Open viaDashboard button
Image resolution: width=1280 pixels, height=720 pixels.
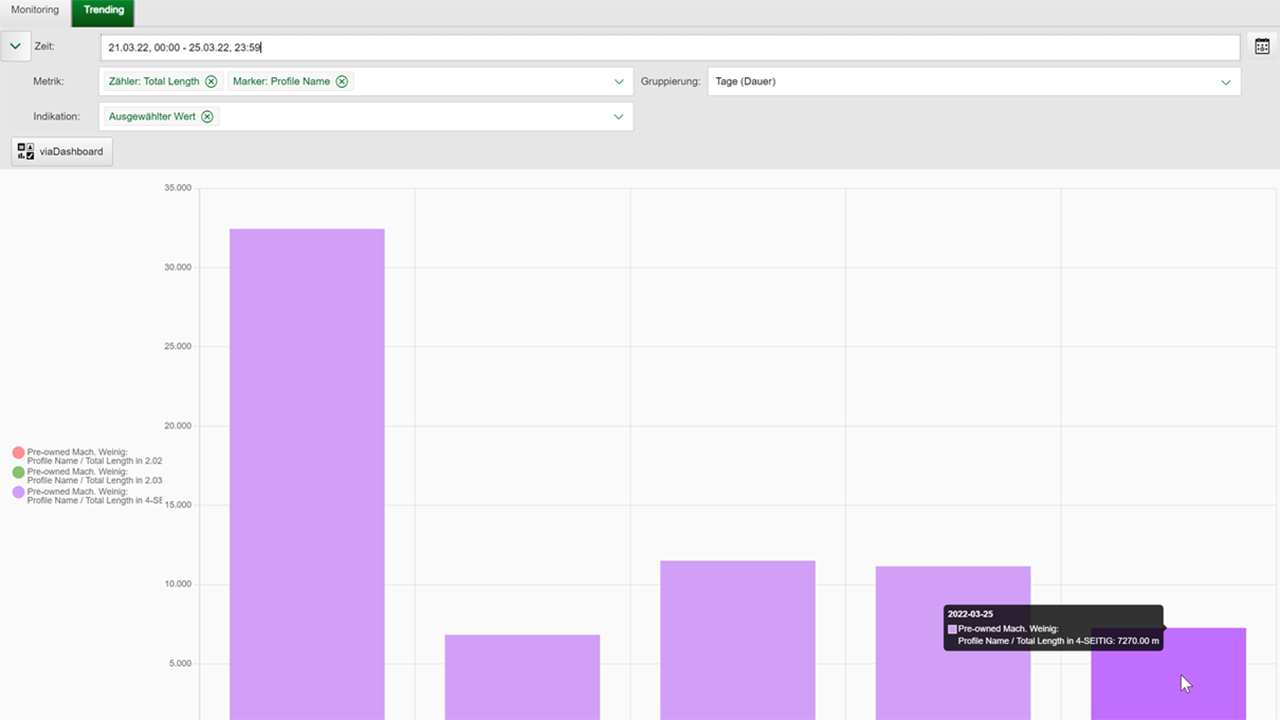click(63, 152)
